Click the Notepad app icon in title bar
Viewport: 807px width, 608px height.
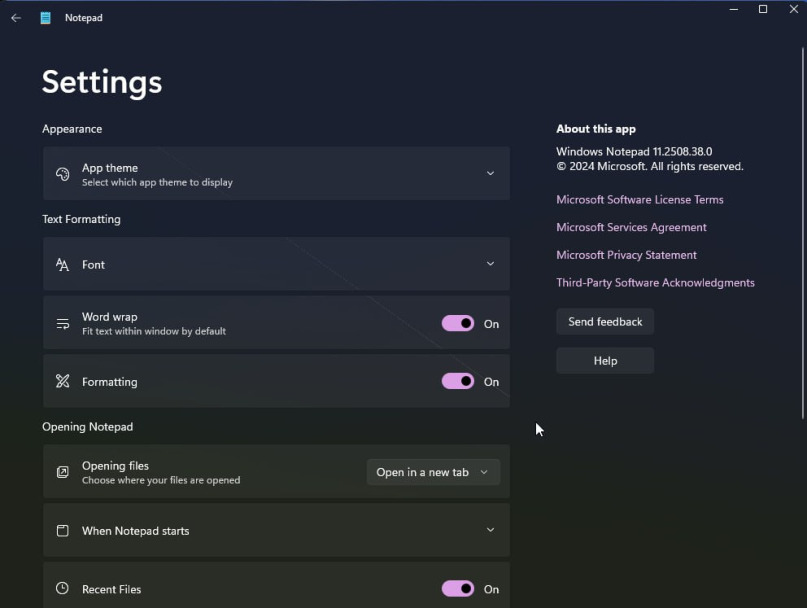(x=45, y=18)
